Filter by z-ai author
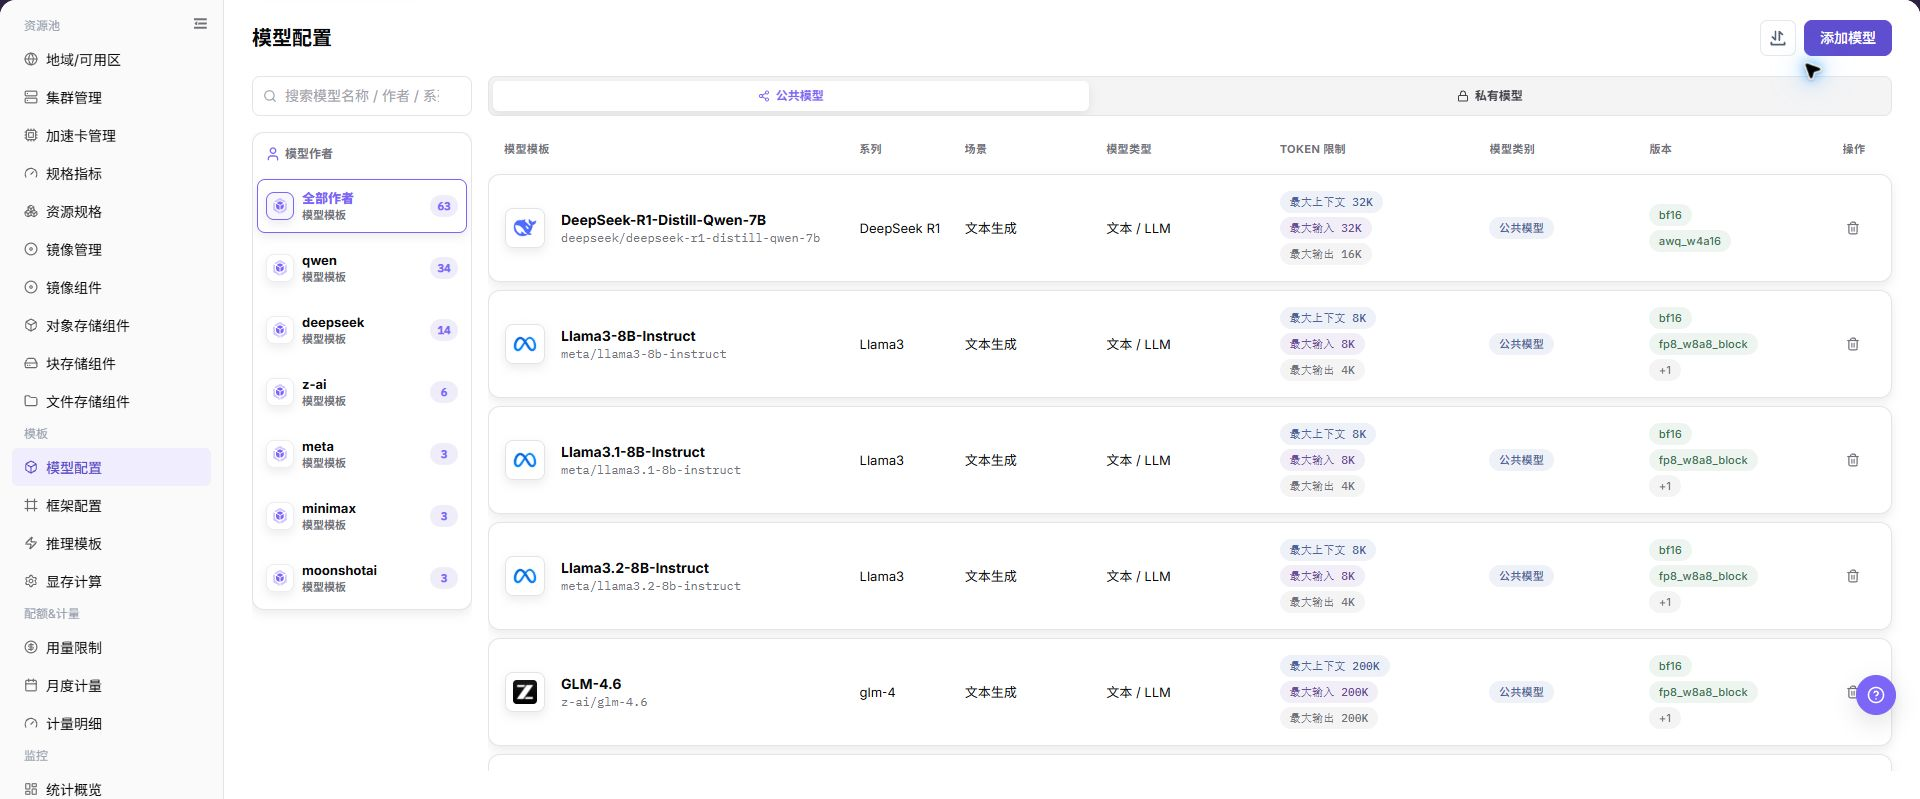 pyautogui.click(x=362, y=392)
